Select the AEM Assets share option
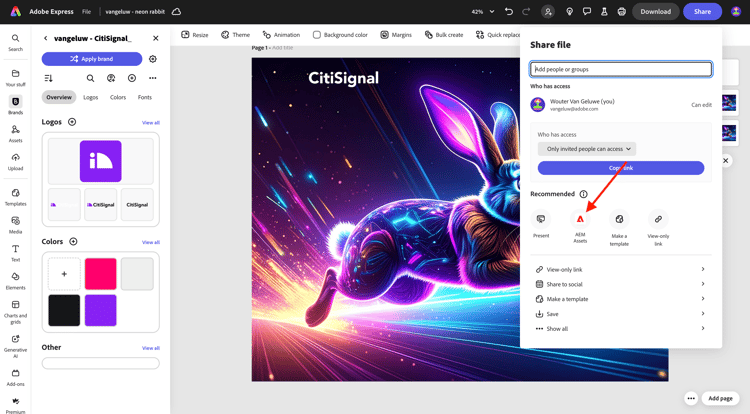Screen dimensions: 750x414 pyautogui.click(x=580, y=226)
